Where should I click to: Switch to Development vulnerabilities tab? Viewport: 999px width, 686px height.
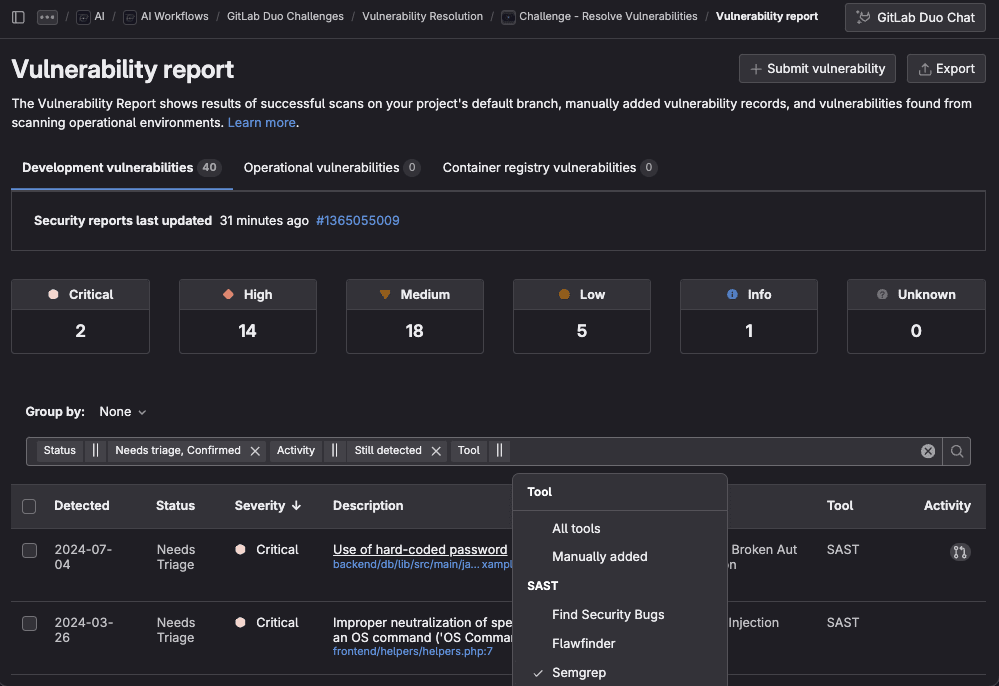[121, 168]
